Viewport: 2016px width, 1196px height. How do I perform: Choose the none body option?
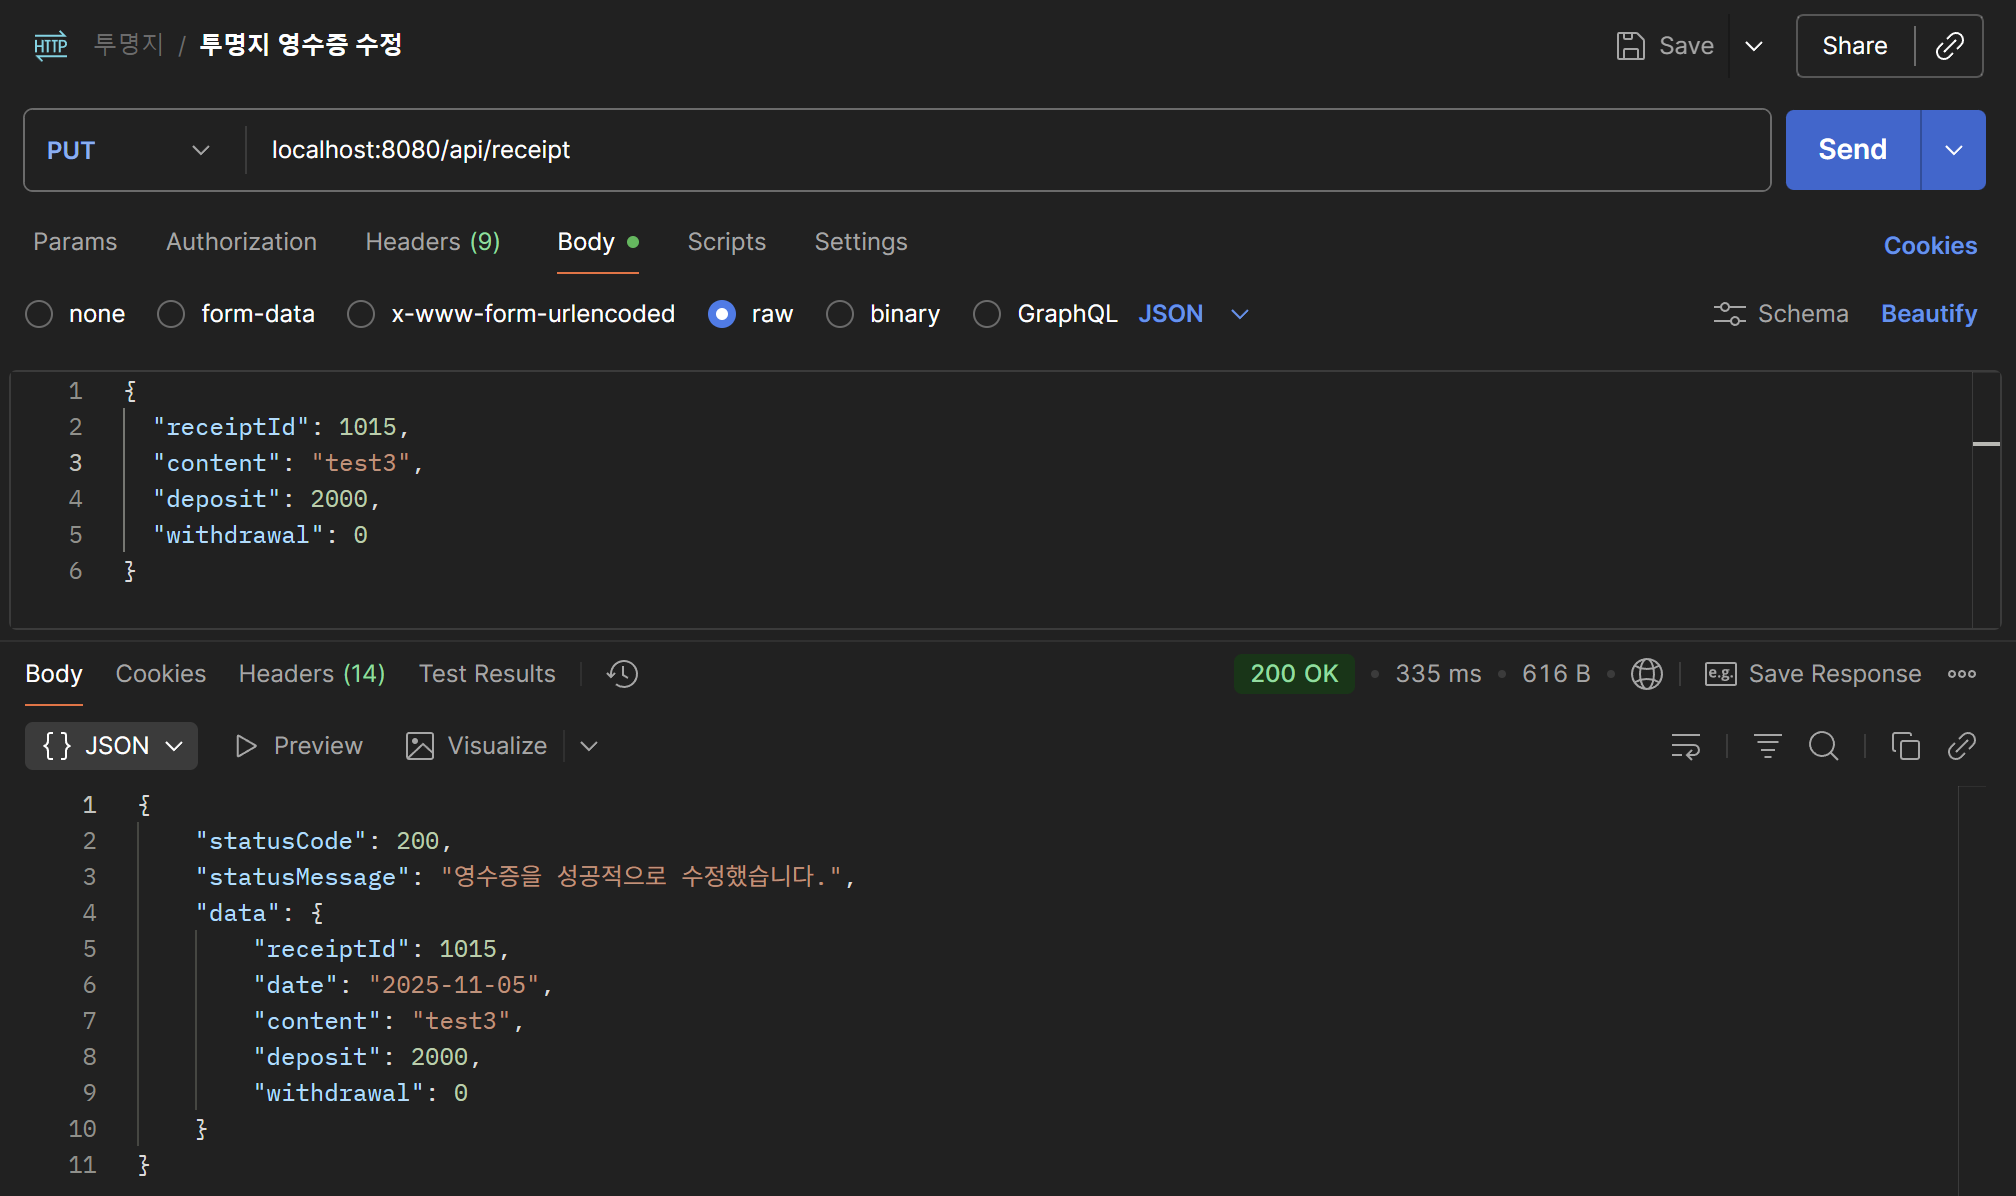[40, 314]
